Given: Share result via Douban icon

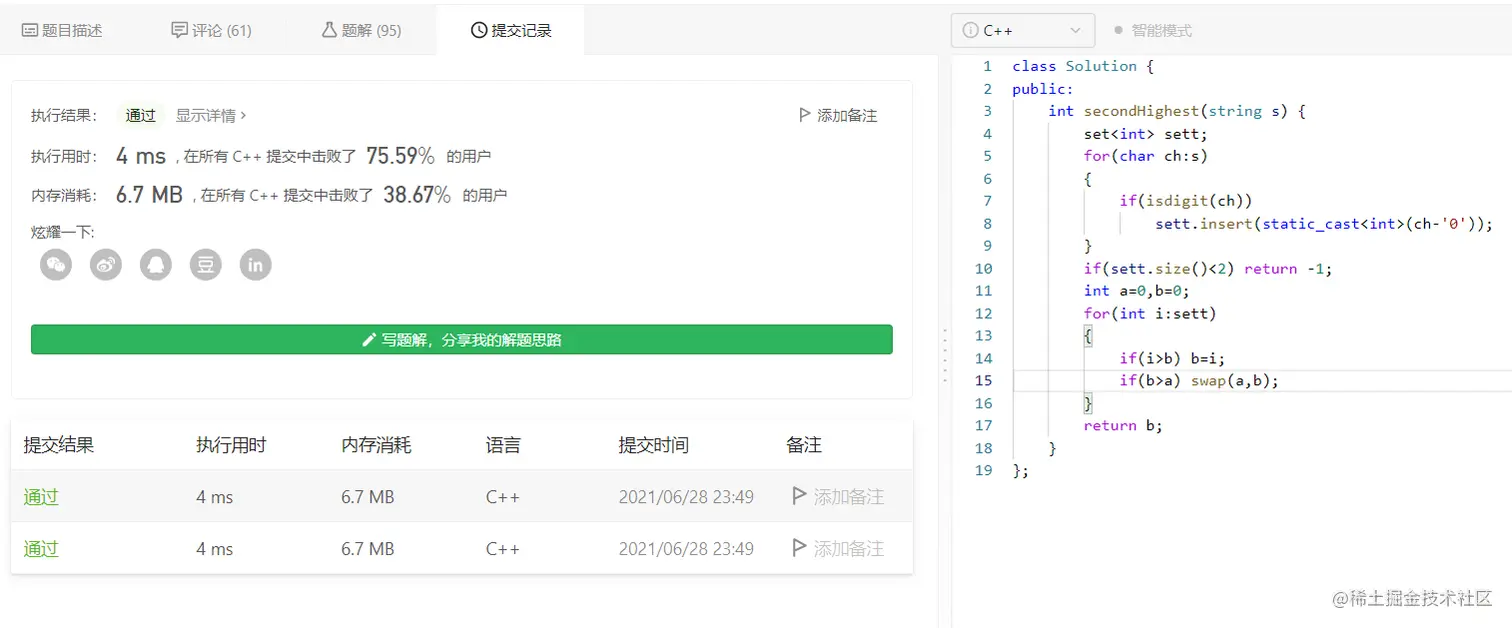Looking at the screenshot, I should click(206, 265).
